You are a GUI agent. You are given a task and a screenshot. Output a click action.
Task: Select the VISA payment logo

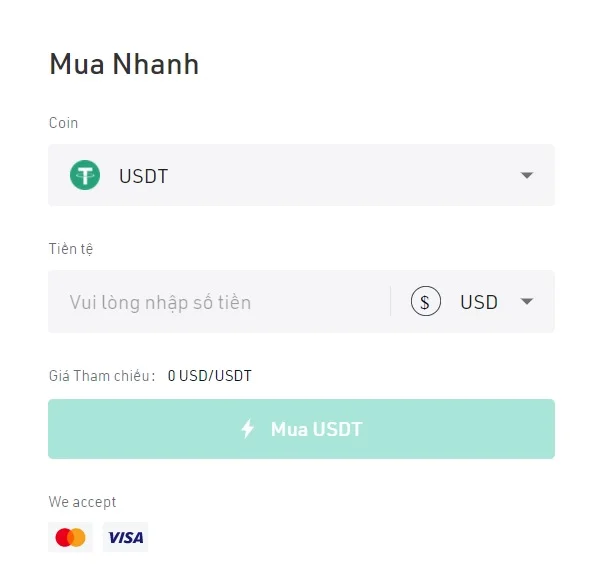click(125, 537)
